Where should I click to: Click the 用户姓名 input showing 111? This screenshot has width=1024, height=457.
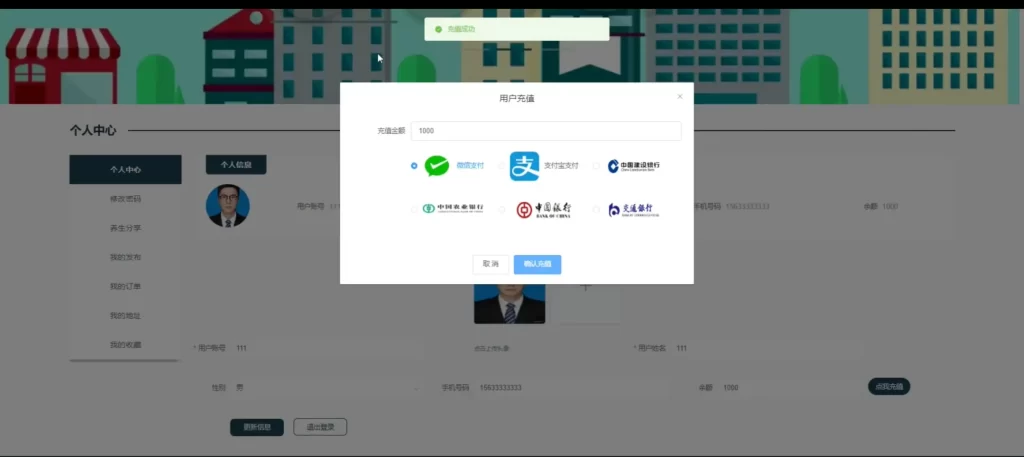pyautogui.click(x=768, y=349)
